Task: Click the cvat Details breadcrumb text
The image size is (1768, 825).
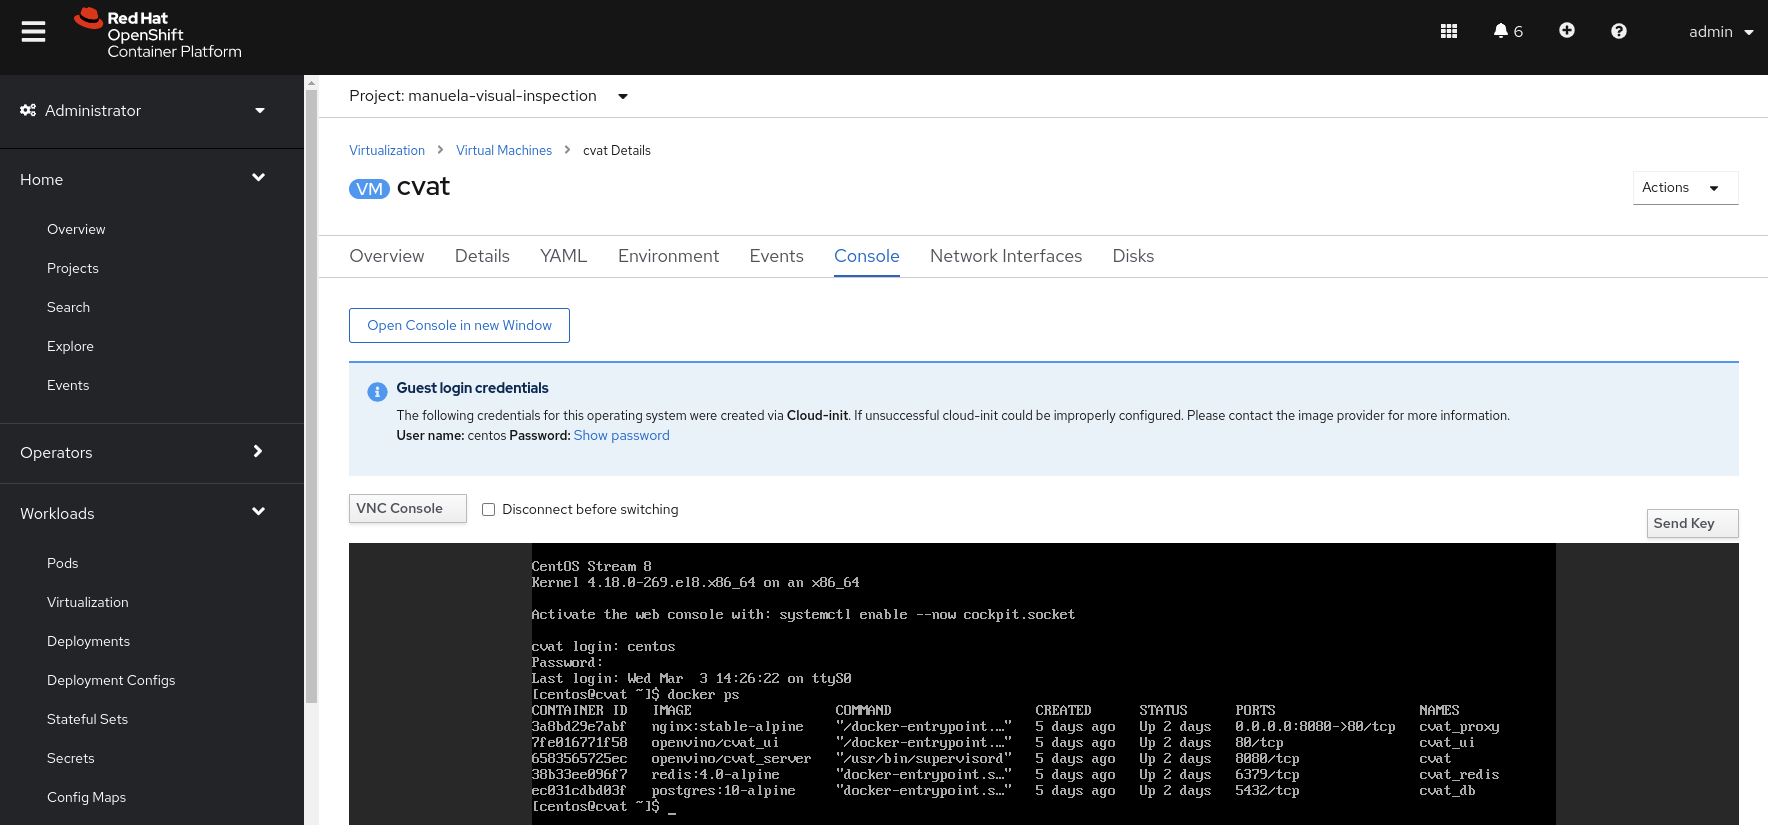Action: pyautogui.click(x=617, y=150)
